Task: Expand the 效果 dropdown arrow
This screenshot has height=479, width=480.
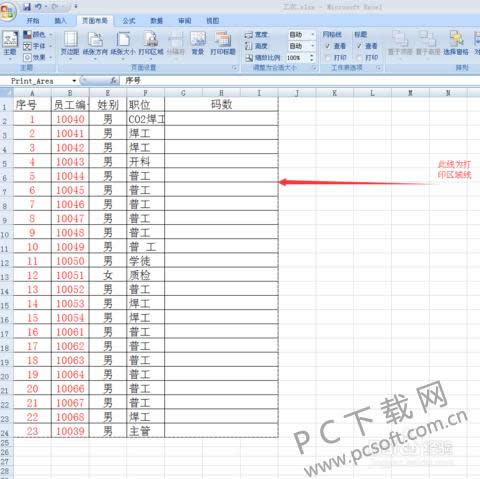Action: [51, 57]
